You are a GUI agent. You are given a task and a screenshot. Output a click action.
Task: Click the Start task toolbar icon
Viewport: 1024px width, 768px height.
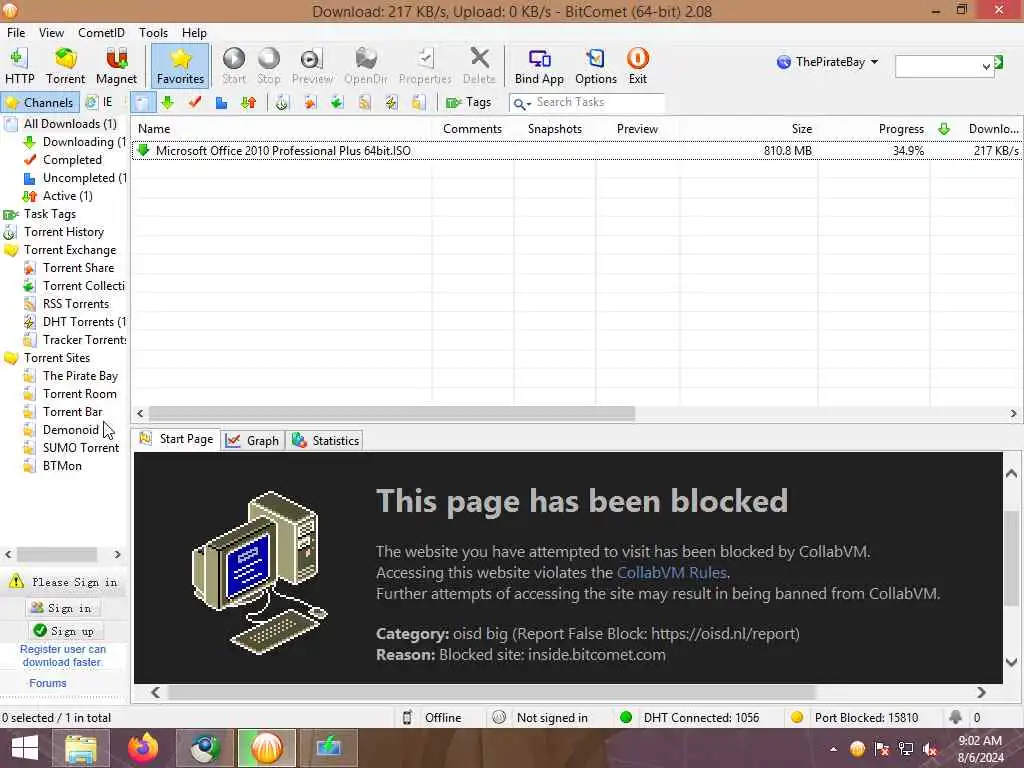point(234,66)
